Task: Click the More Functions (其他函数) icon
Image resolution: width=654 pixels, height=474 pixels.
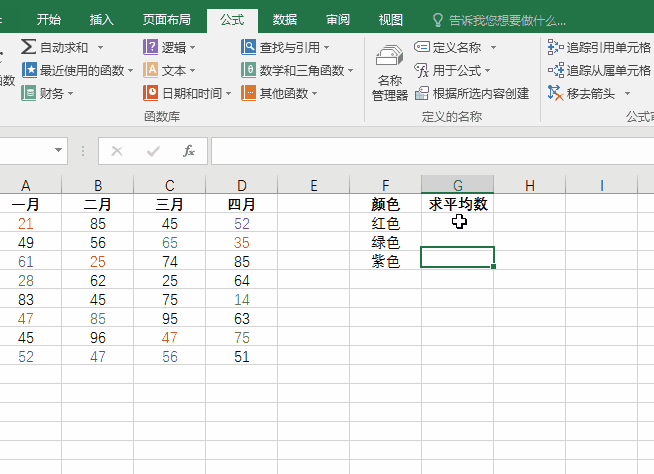Action: [x=248, y=93]
